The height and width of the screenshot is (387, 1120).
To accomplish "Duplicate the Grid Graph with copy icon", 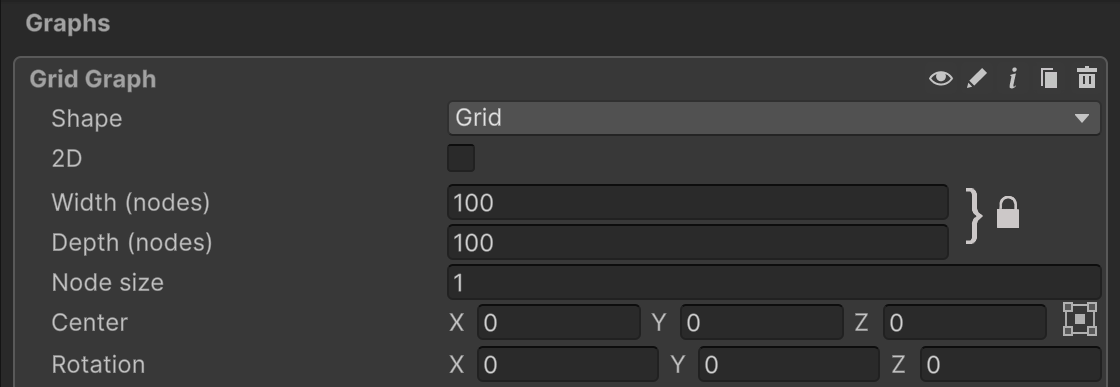I will (x=1049, y=78).
